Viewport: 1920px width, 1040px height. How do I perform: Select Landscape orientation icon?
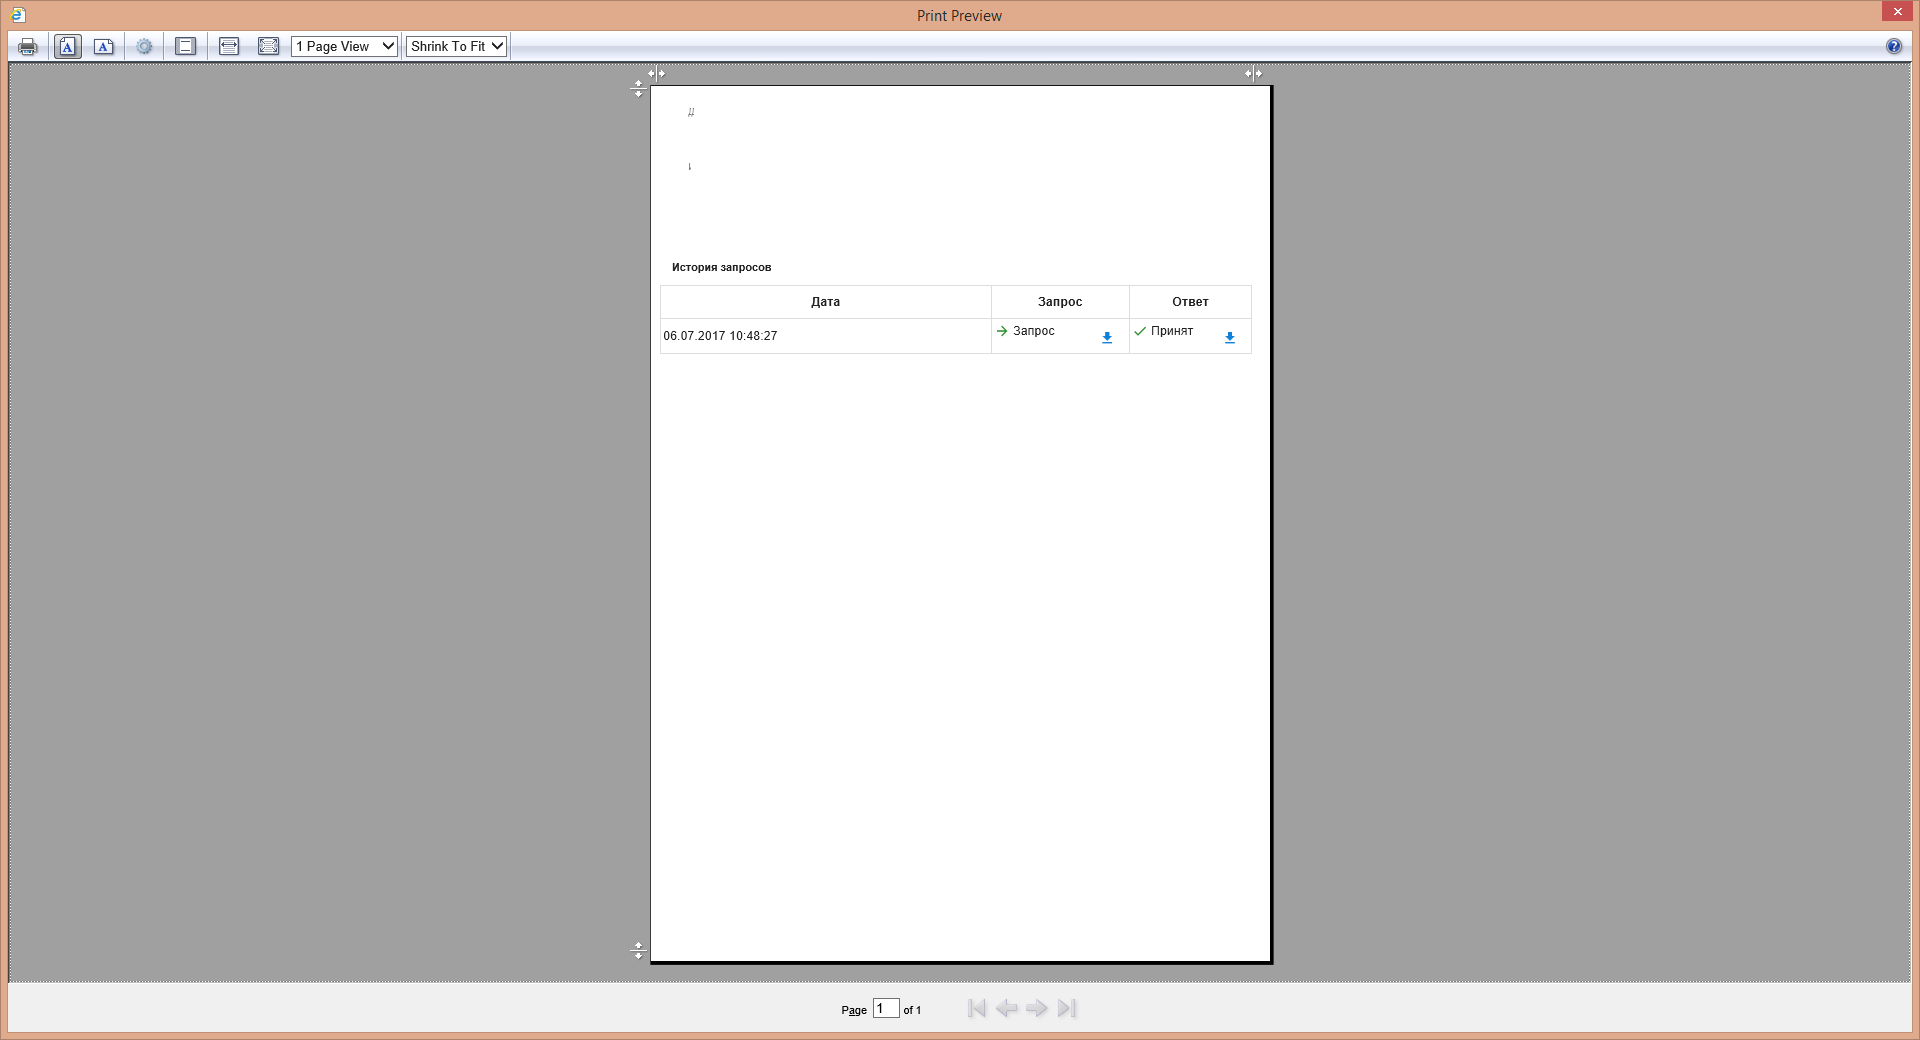coord(104,47)
